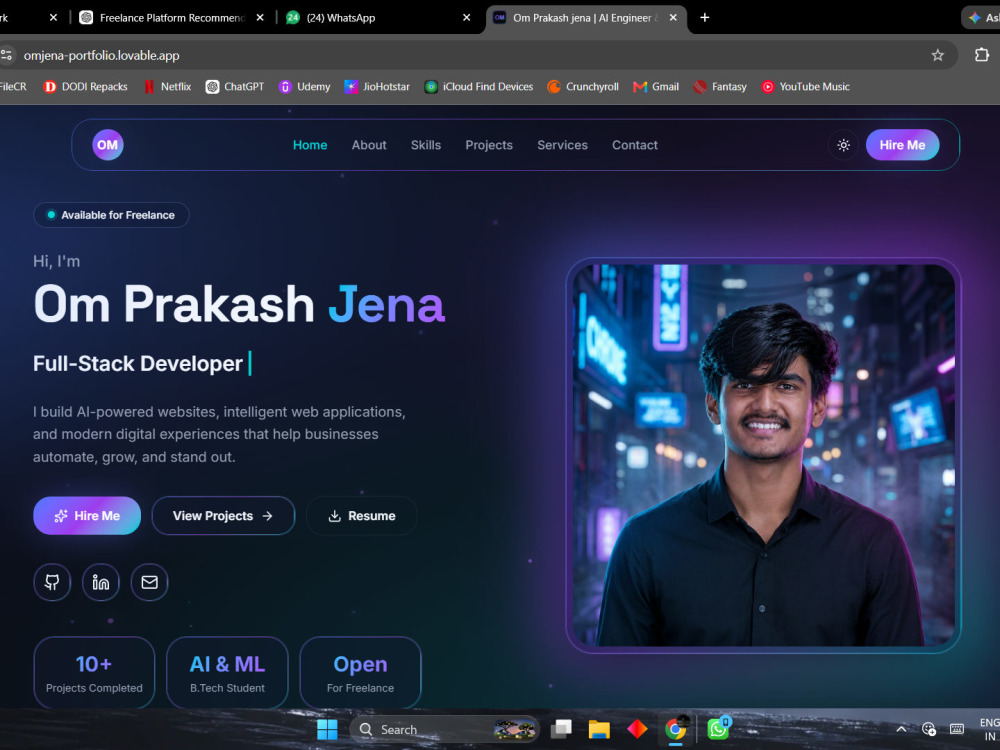Open Windows Start menu

(327, 729)
